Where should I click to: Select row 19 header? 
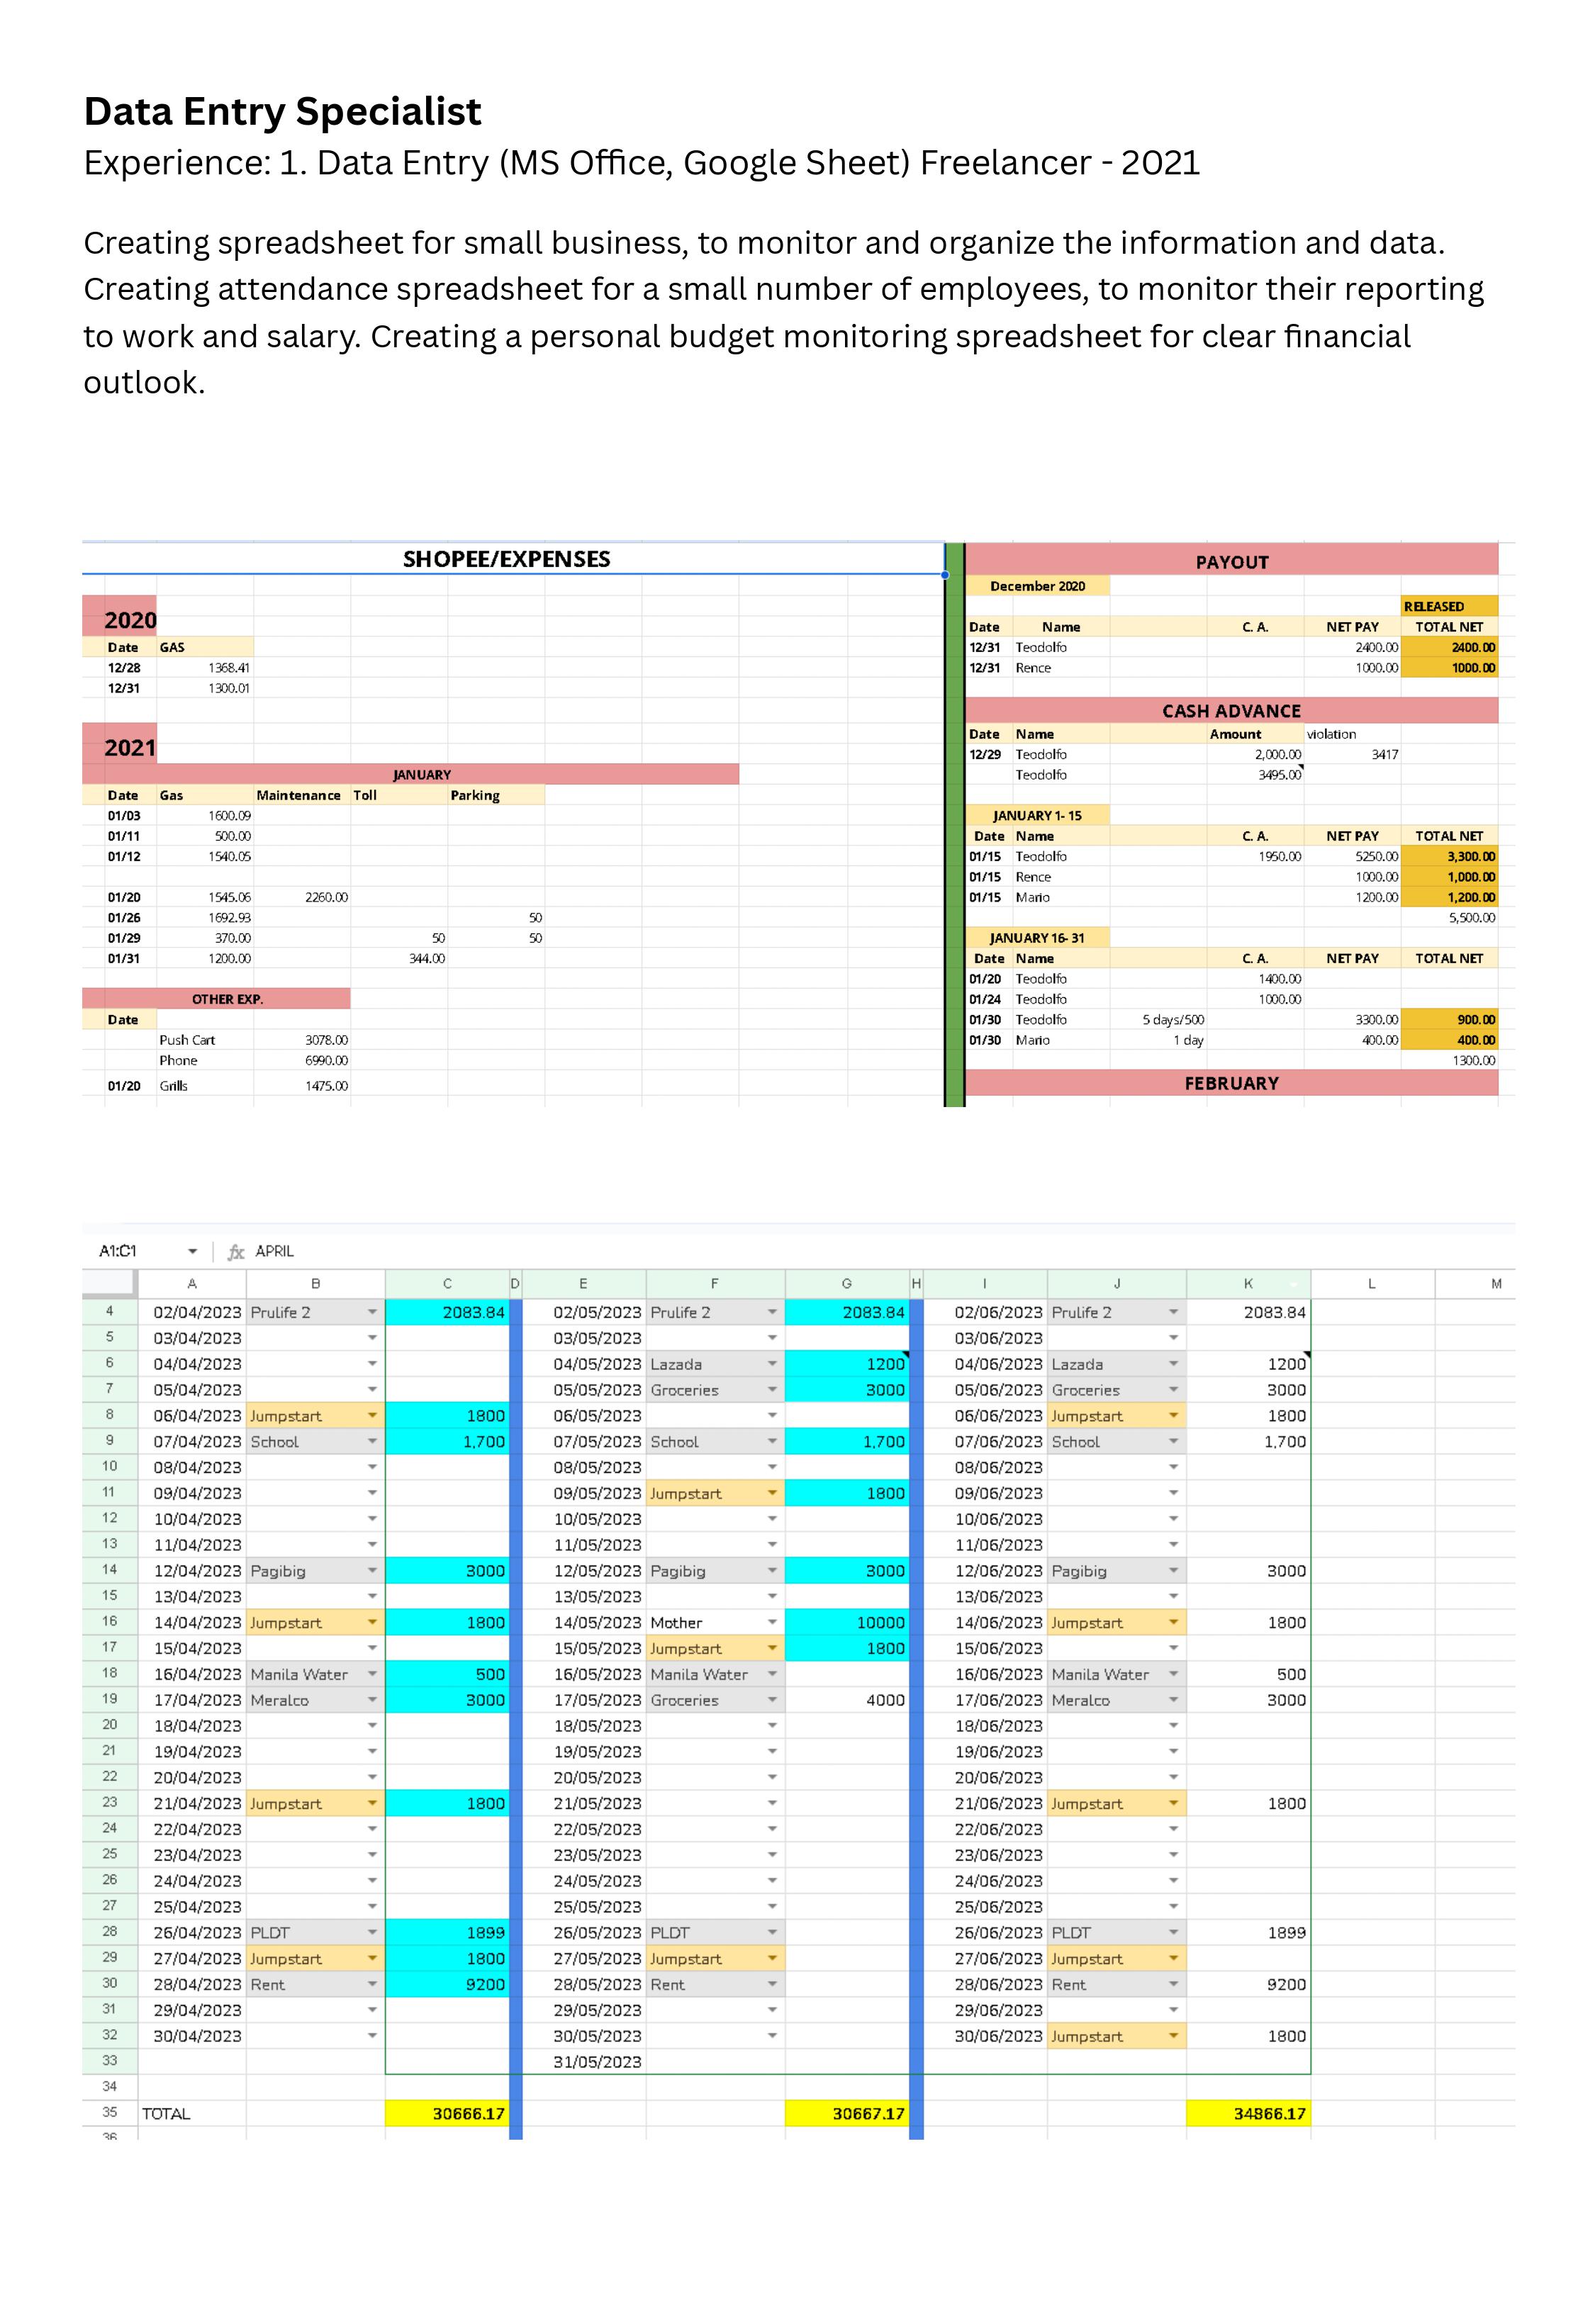(x=110, y=1699)
